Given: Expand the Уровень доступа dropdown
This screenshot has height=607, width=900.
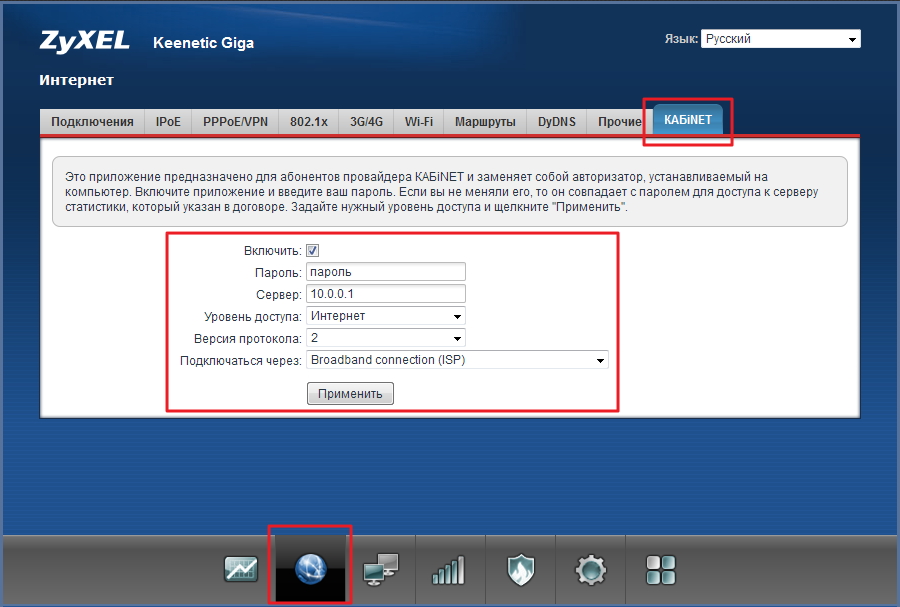Looking at the screenshot, I should click(386, 316).
